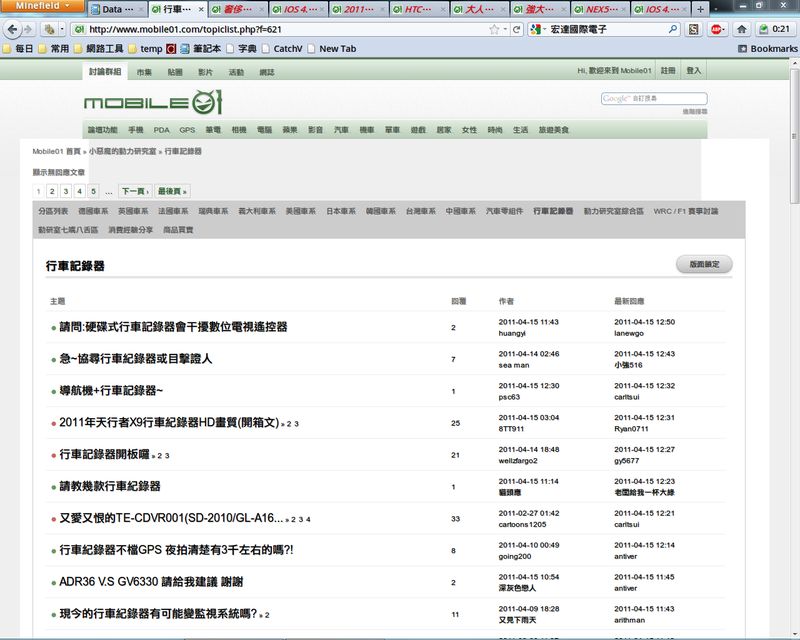
Task: Go to 下一頁 next page
Action: click(134, 191)
